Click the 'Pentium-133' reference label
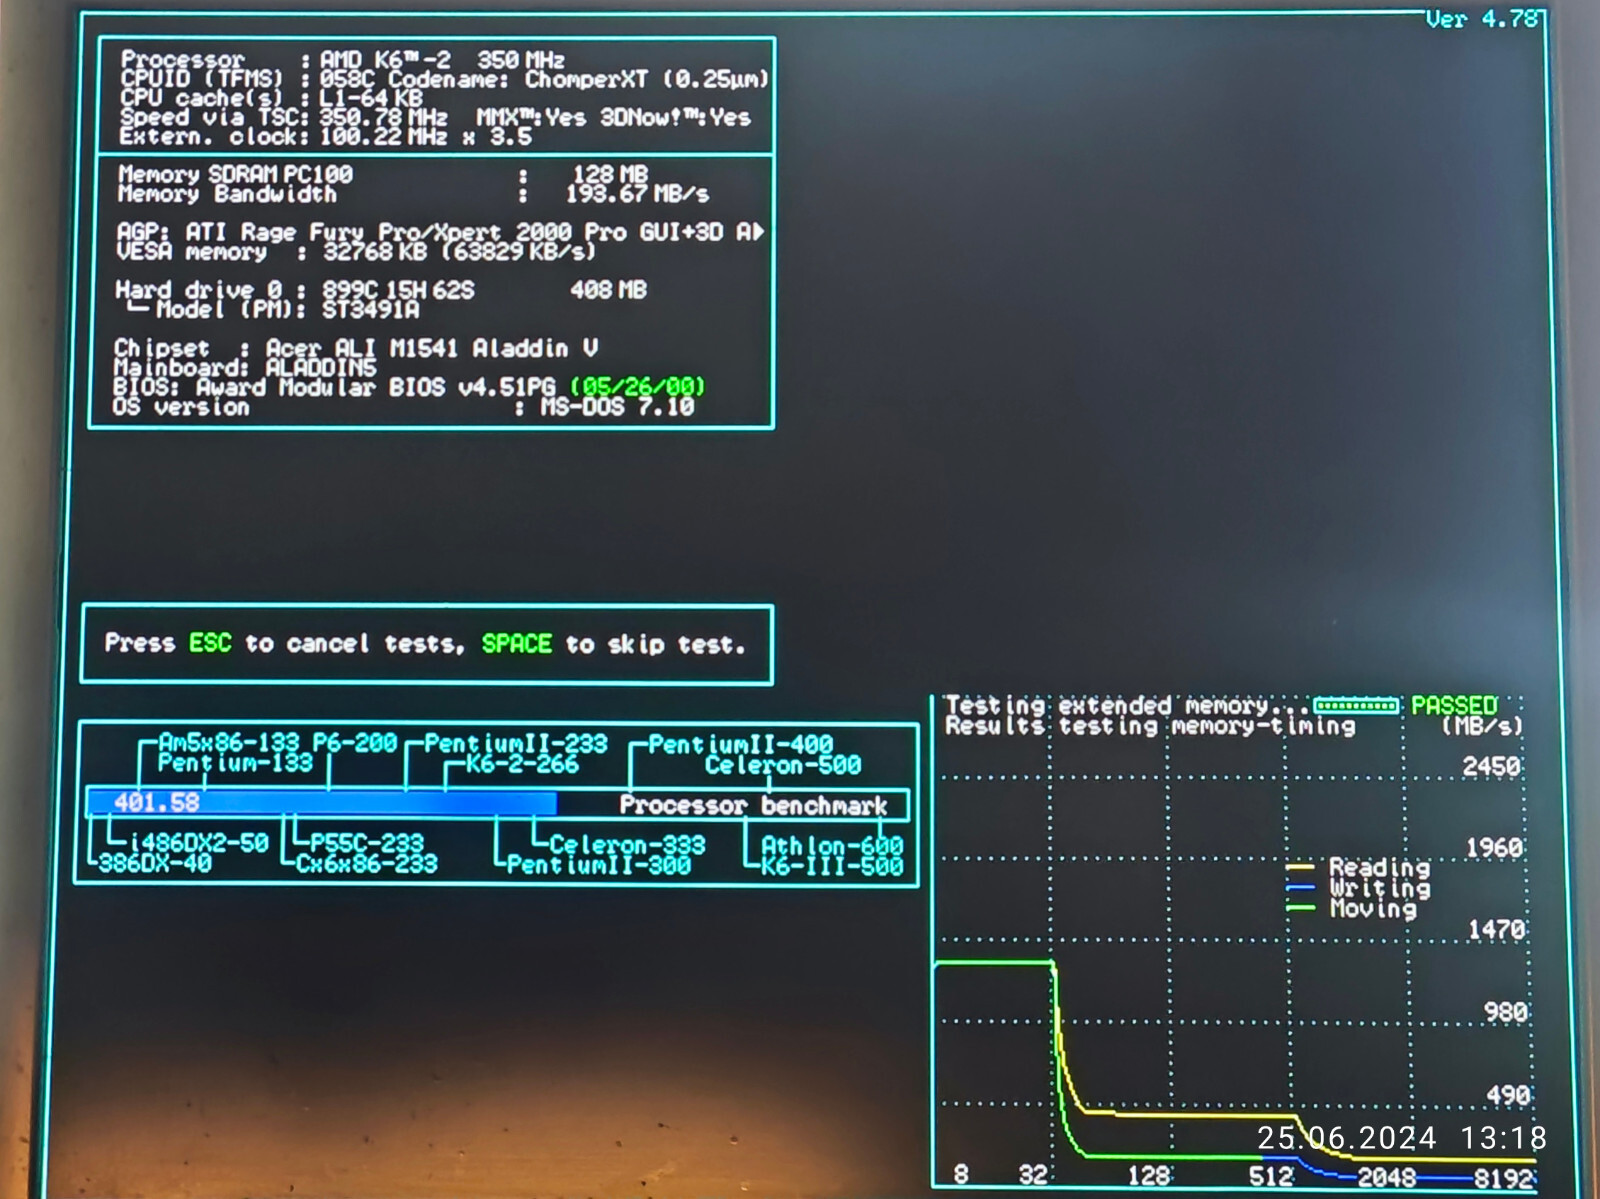This screenshot has width=1600, height=1199. [235, 763]
